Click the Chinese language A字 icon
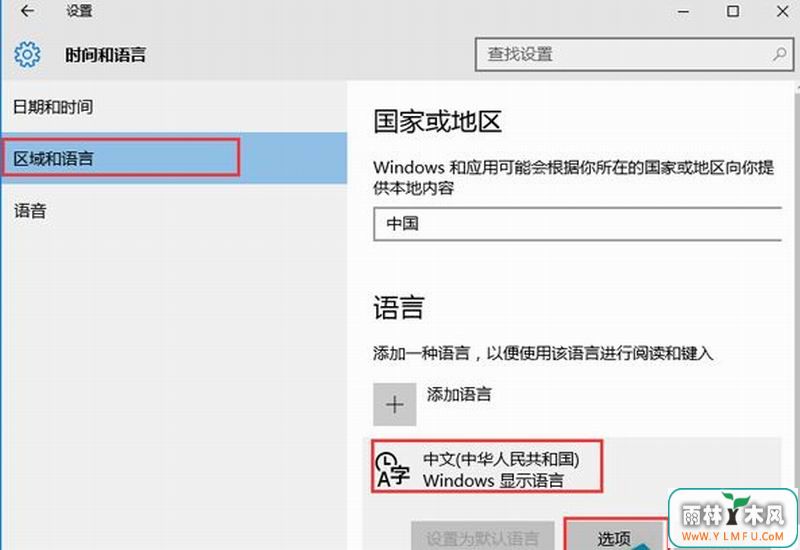The image size is (800, 550). [x=392, y=469]
